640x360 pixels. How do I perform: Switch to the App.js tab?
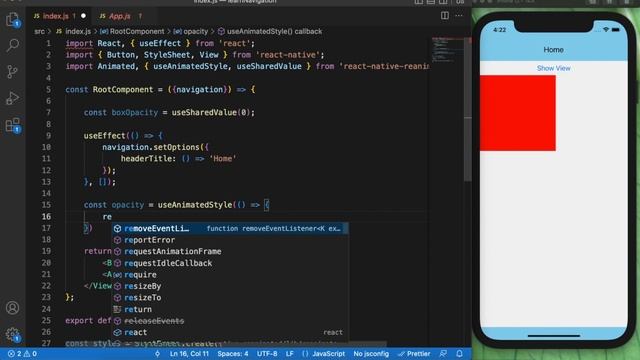120,16
